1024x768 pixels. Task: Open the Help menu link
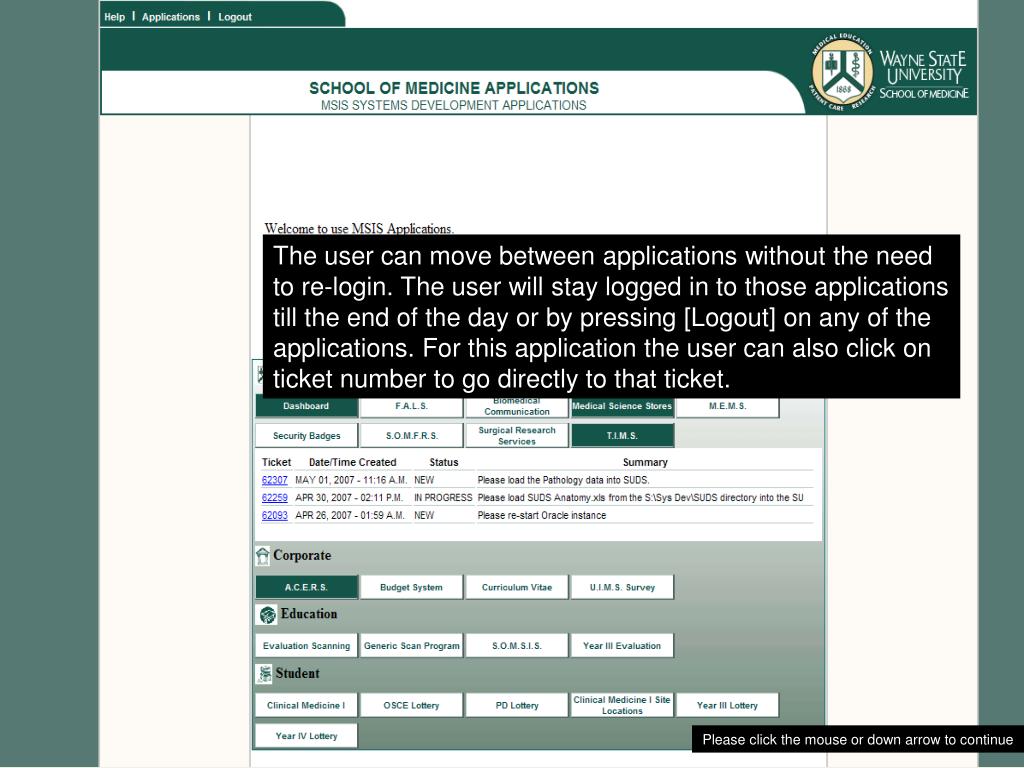[x=114, y=17]
